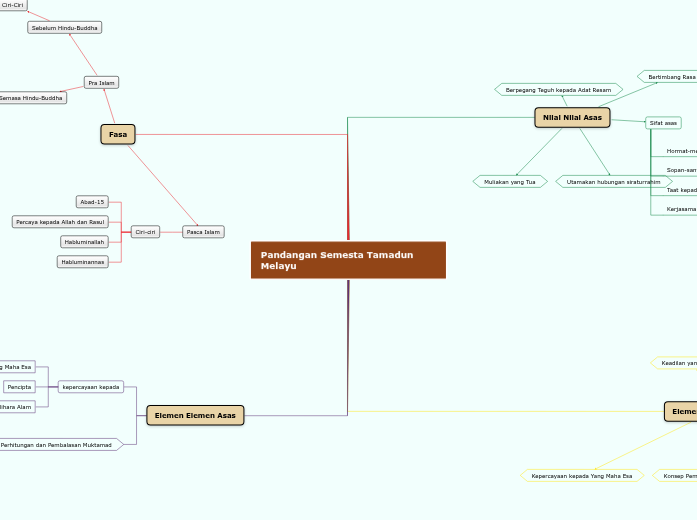This screenshot has height=520, width=697.
Task: Open the Elemen Elemen Asas node
Action: pyautogui.click(x=195, y=415)
